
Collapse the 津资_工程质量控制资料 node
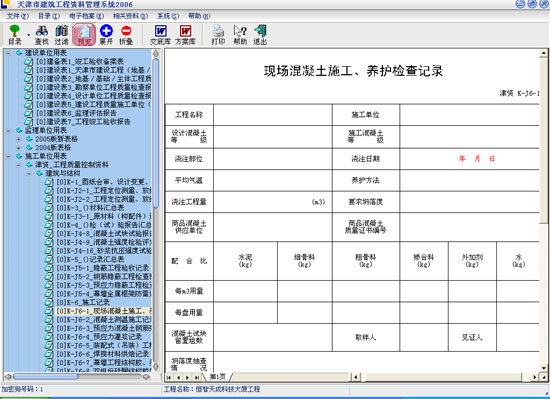pos(19,165)
